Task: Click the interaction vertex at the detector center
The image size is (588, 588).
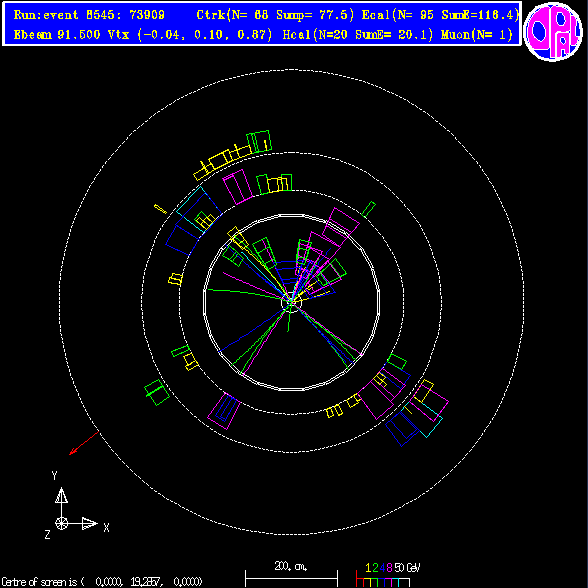Action: click(x=291, y=301)
